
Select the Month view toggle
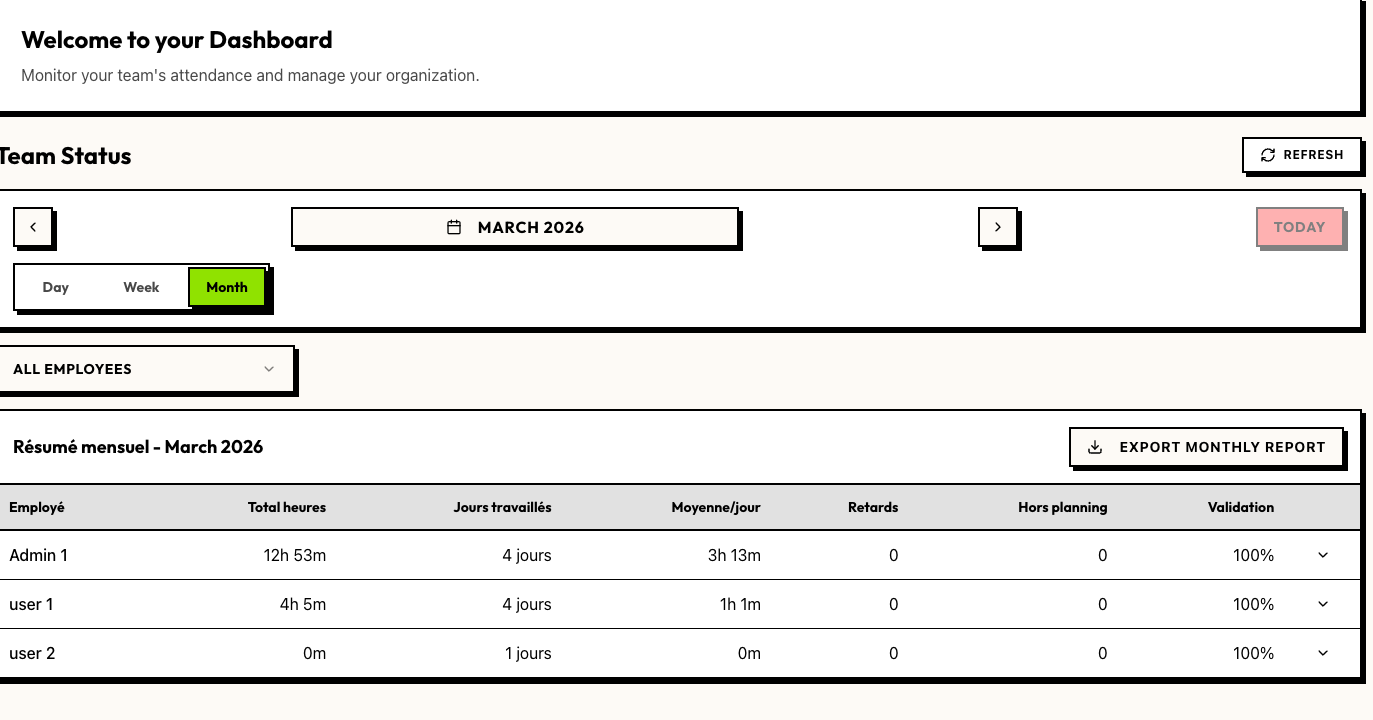[x=227, y=287]
